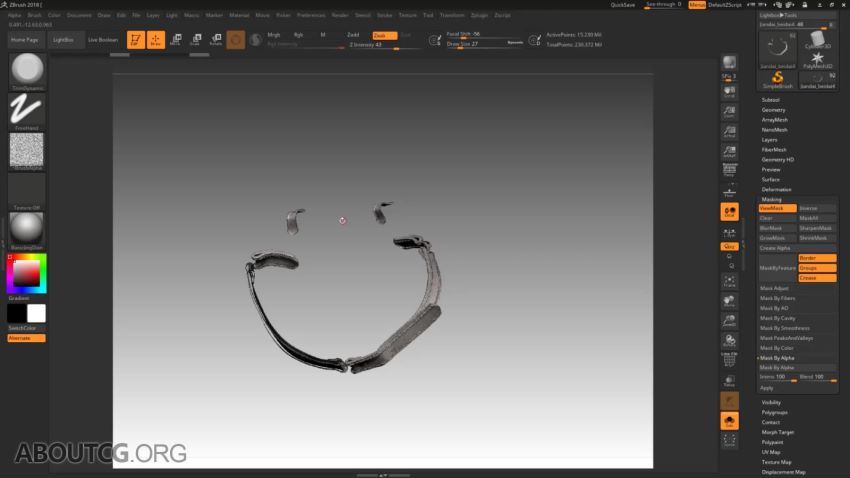Toggle Line Fill PolyF grid icon
The width and height of the screenshot is (850, 478).
click(730, 359)
